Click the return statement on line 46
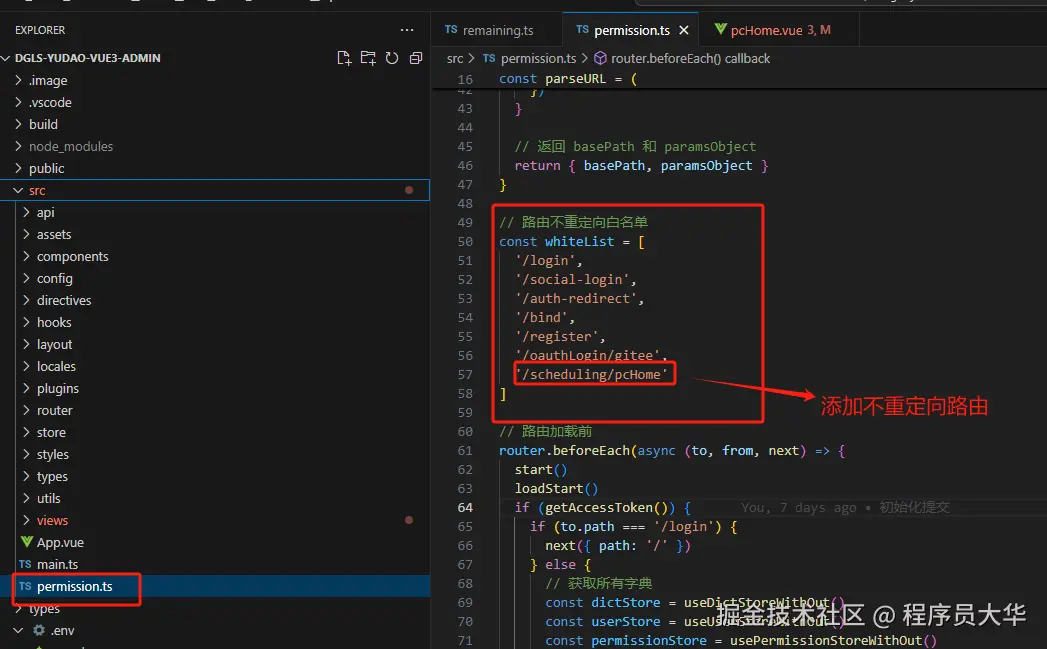The height and width of the screenshot is (649, 1047). coord(641,166)
